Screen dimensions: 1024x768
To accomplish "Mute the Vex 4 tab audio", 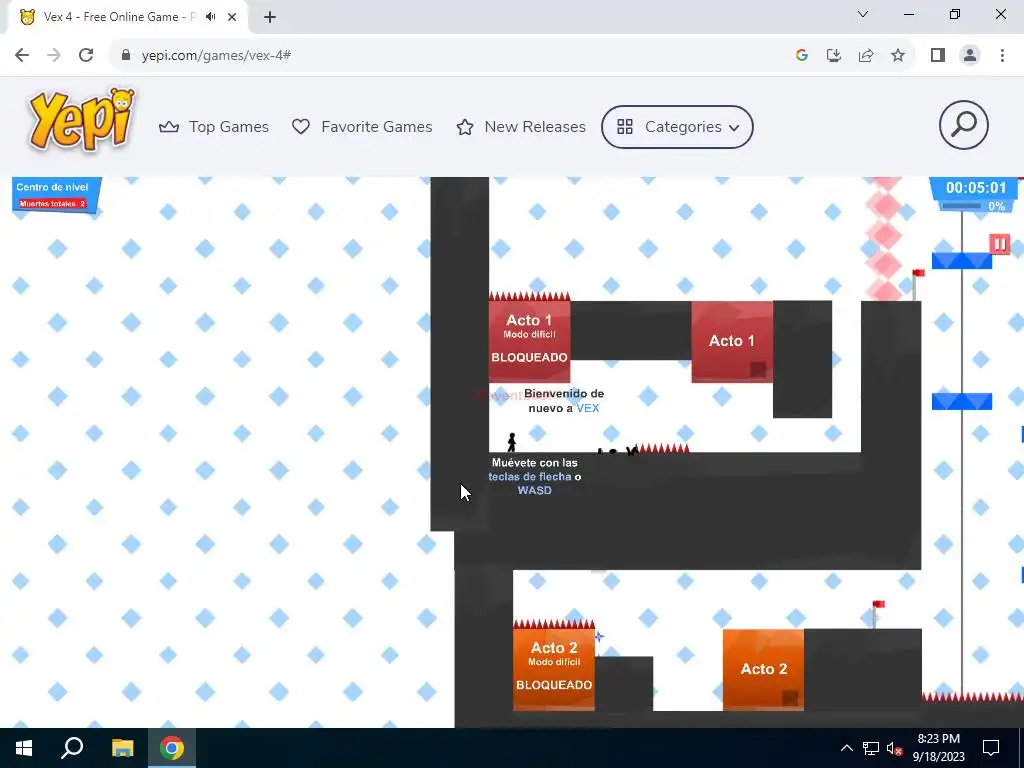I will coord(210,17).
